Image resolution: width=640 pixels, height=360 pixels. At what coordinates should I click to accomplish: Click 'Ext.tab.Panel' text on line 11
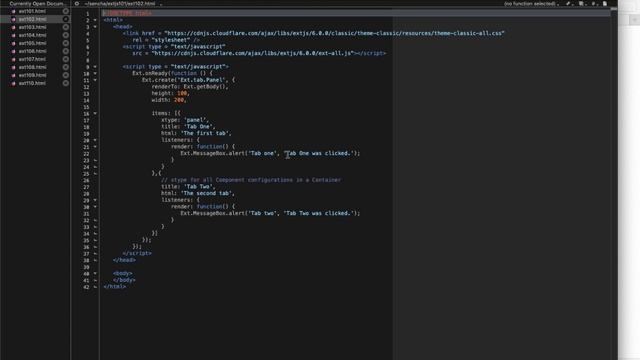click(202, 80)
